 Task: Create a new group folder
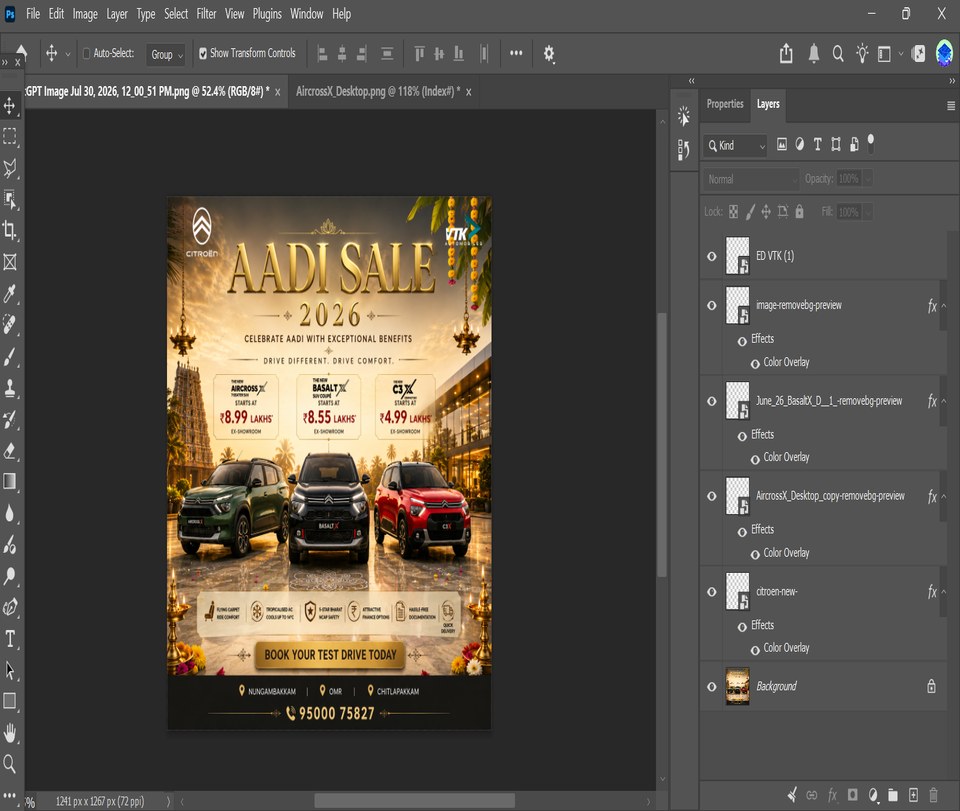[893, 795]
